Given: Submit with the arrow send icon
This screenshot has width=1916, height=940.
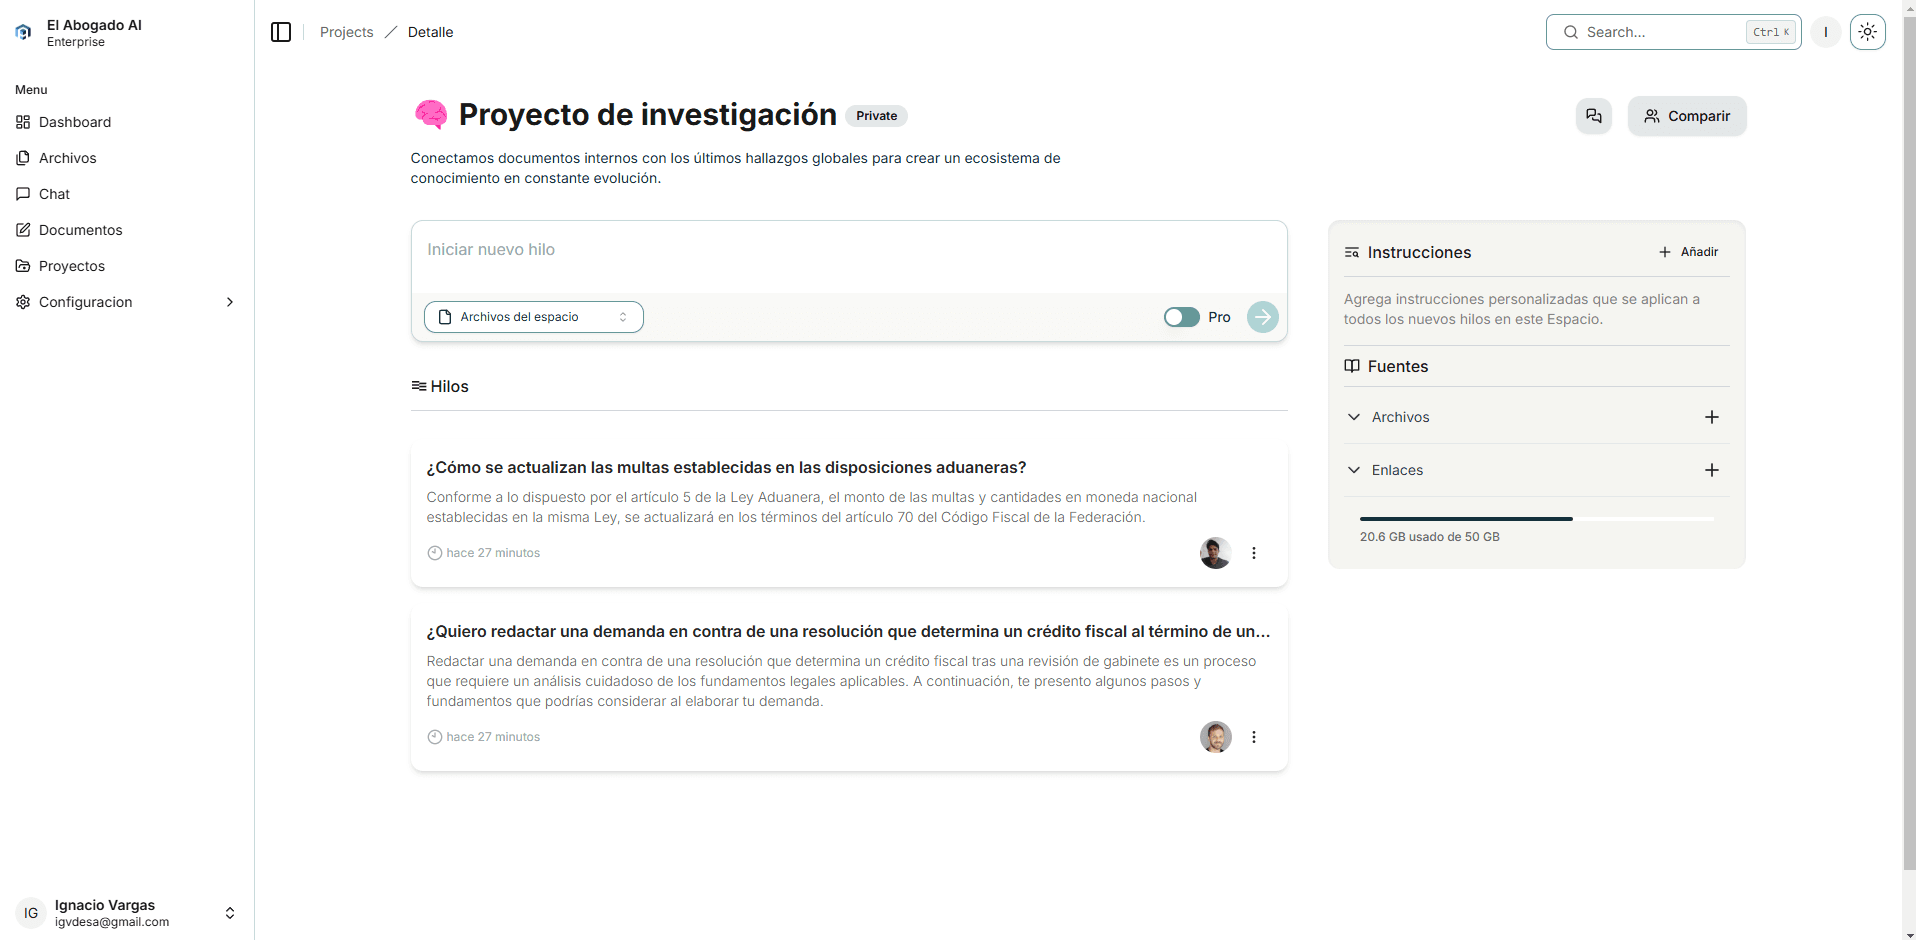Looking at the screenshot, I should click(x=1261, y=317).
